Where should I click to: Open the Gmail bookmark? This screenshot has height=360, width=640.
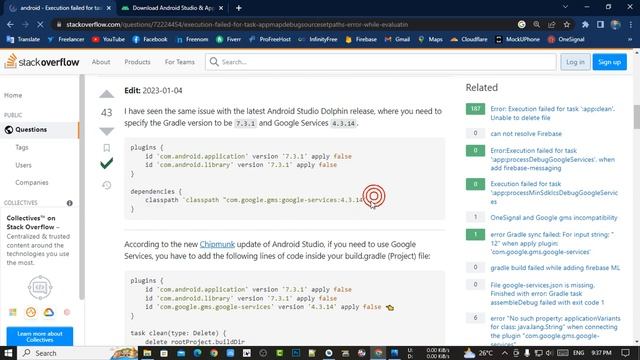pyautogui.click(x=397, y=39)
